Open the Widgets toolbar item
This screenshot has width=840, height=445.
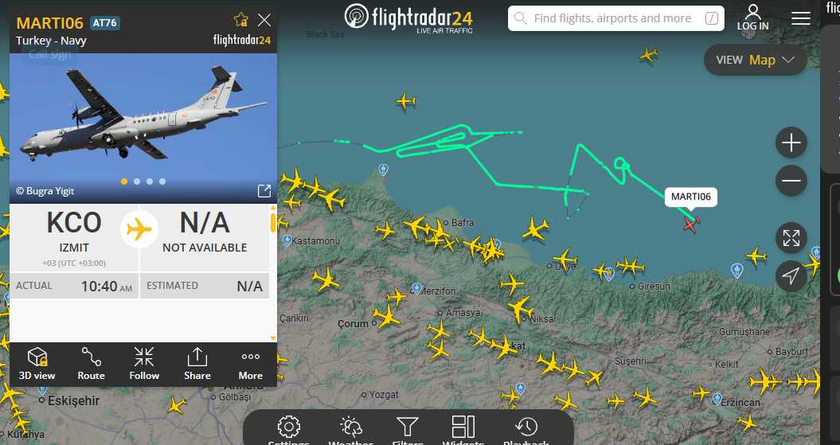point(463,431)
